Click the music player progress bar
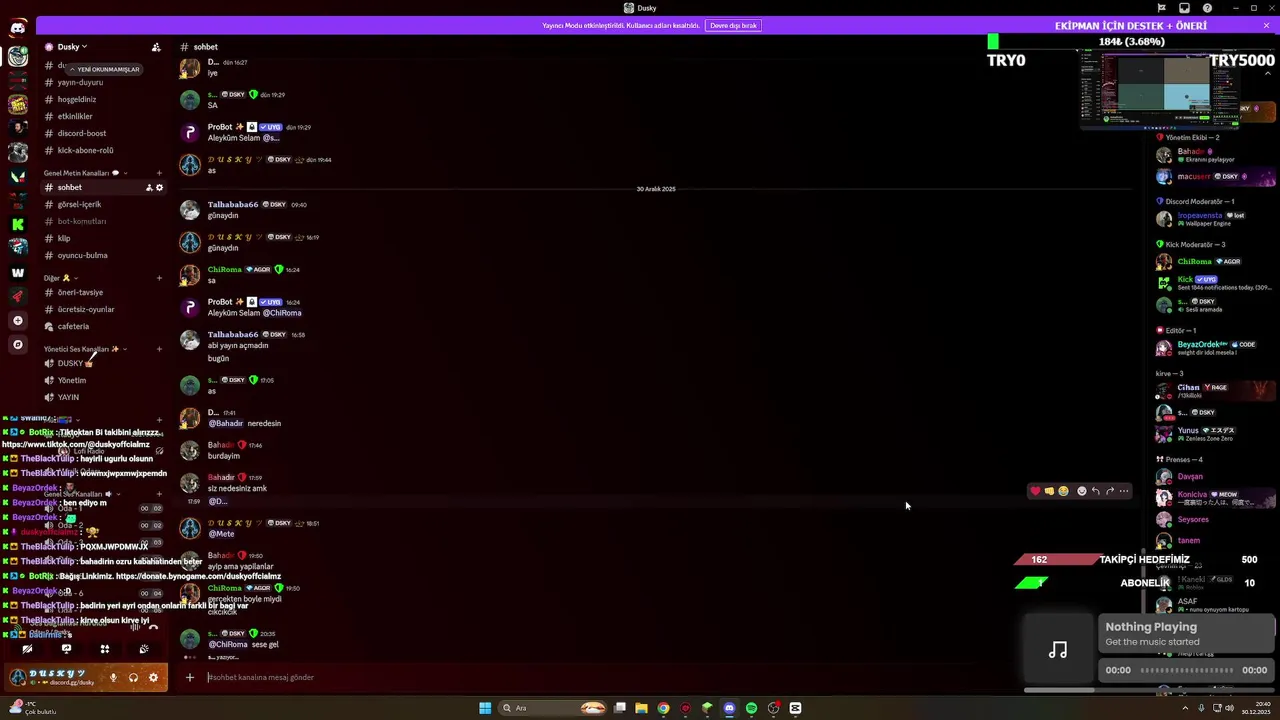1280x720 pixels. coord(1187,670)
